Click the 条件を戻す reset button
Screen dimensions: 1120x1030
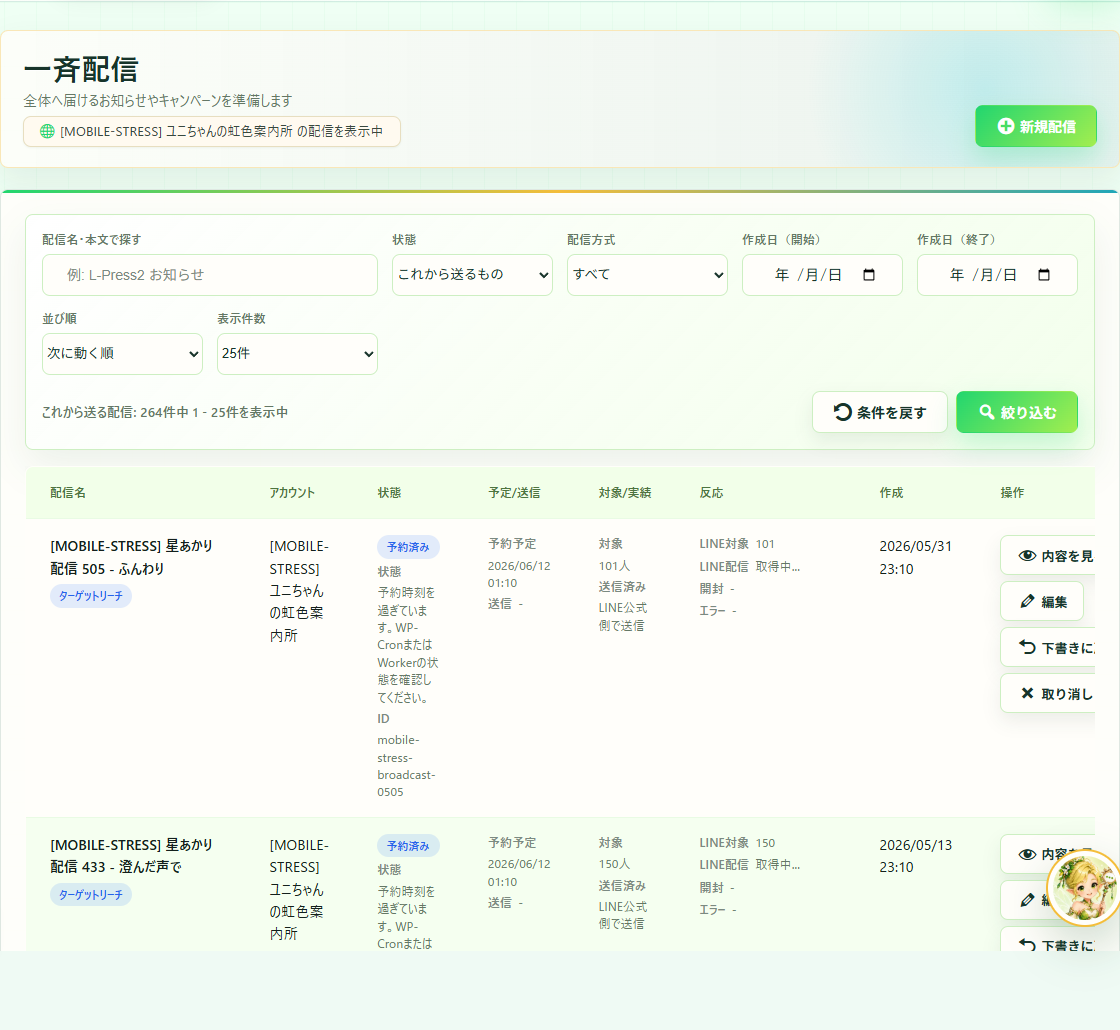(x=879, y=412)
